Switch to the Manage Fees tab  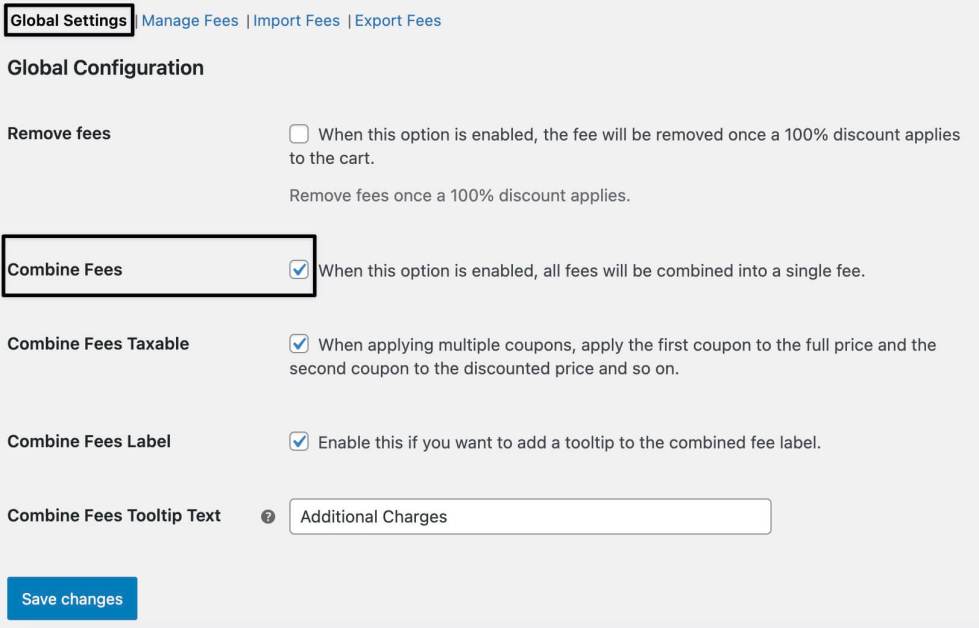click(190, 20)
